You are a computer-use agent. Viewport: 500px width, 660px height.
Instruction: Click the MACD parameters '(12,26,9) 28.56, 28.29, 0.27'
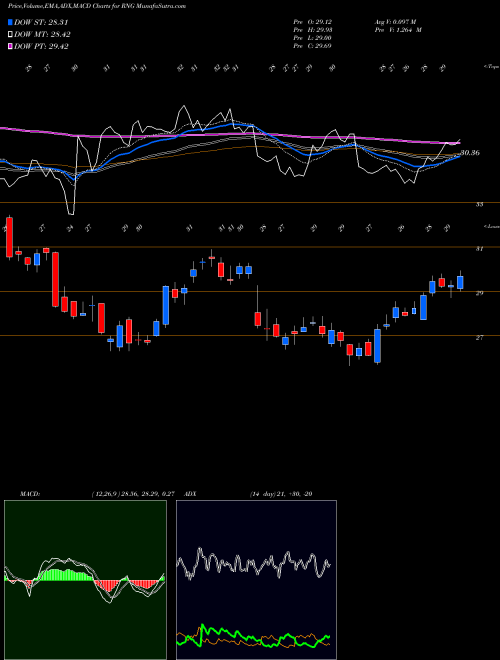(x=135, y=494)
